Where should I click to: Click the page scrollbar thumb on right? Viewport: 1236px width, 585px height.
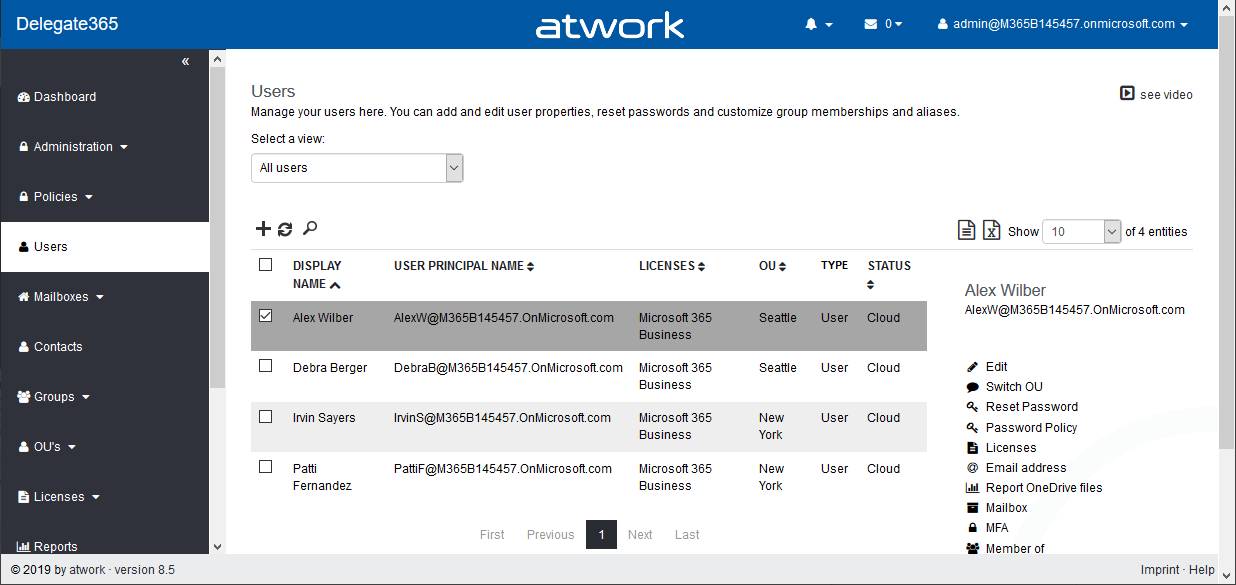pos(1227,230)
